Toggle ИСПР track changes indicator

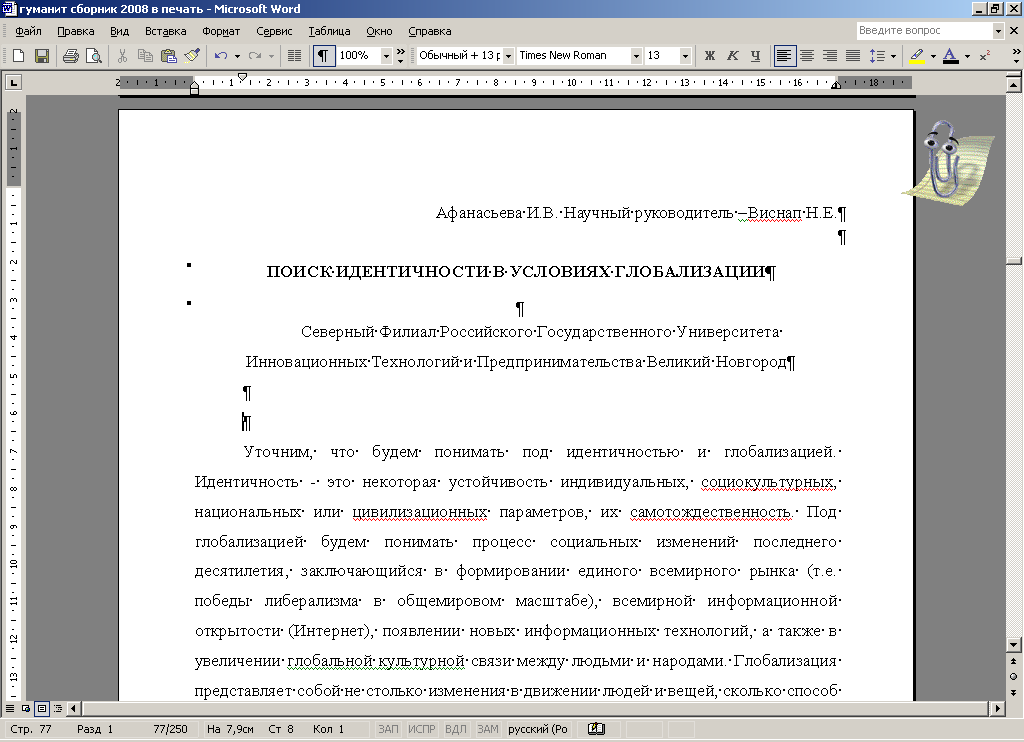[x=422, y=730]
